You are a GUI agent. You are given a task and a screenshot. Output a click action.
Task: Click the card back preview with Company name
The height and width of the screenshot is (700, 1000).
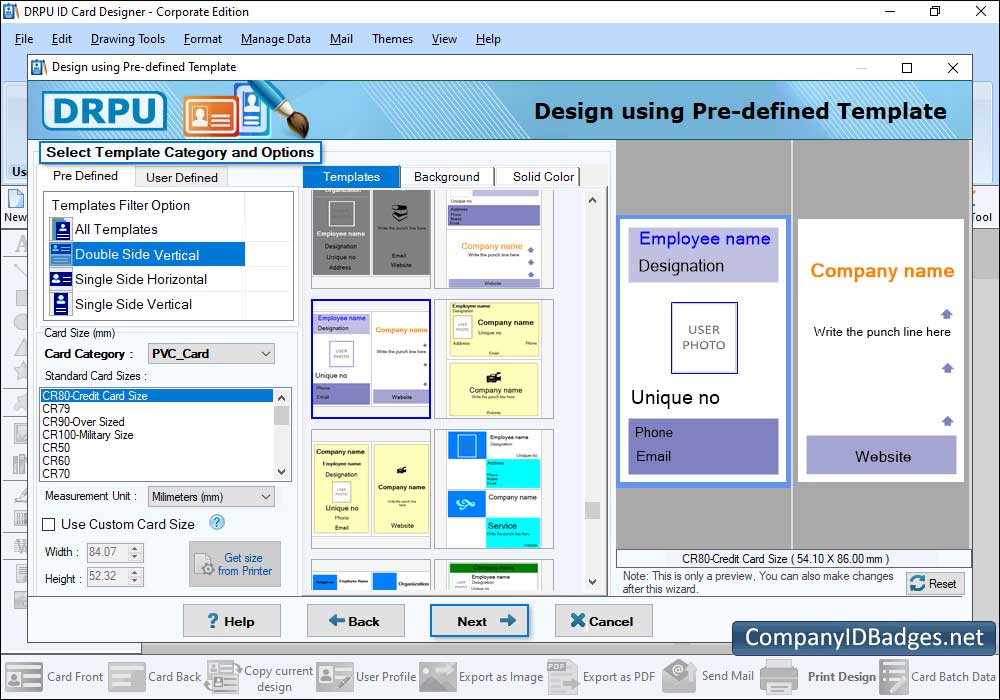[x=881, y=351]
